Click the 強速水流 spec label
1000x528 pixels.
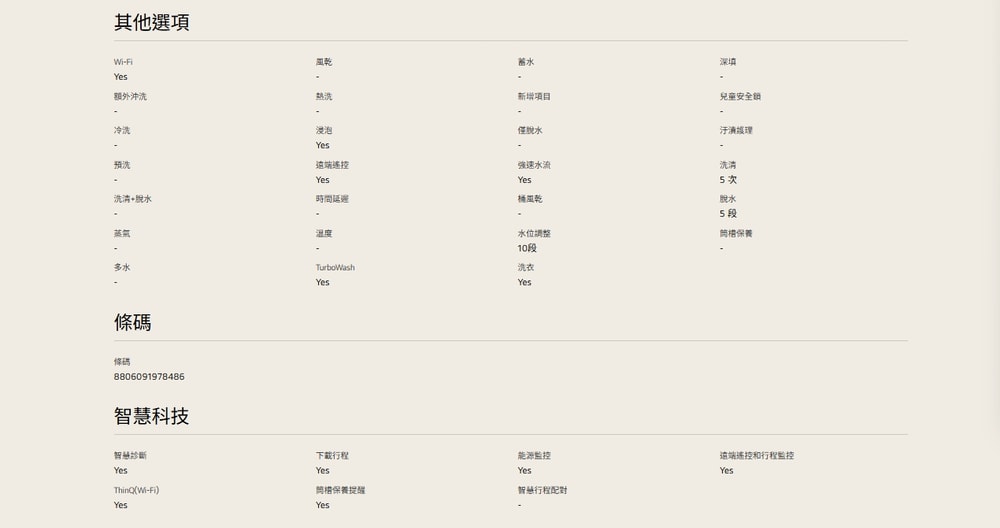click(x=534, y=165)
